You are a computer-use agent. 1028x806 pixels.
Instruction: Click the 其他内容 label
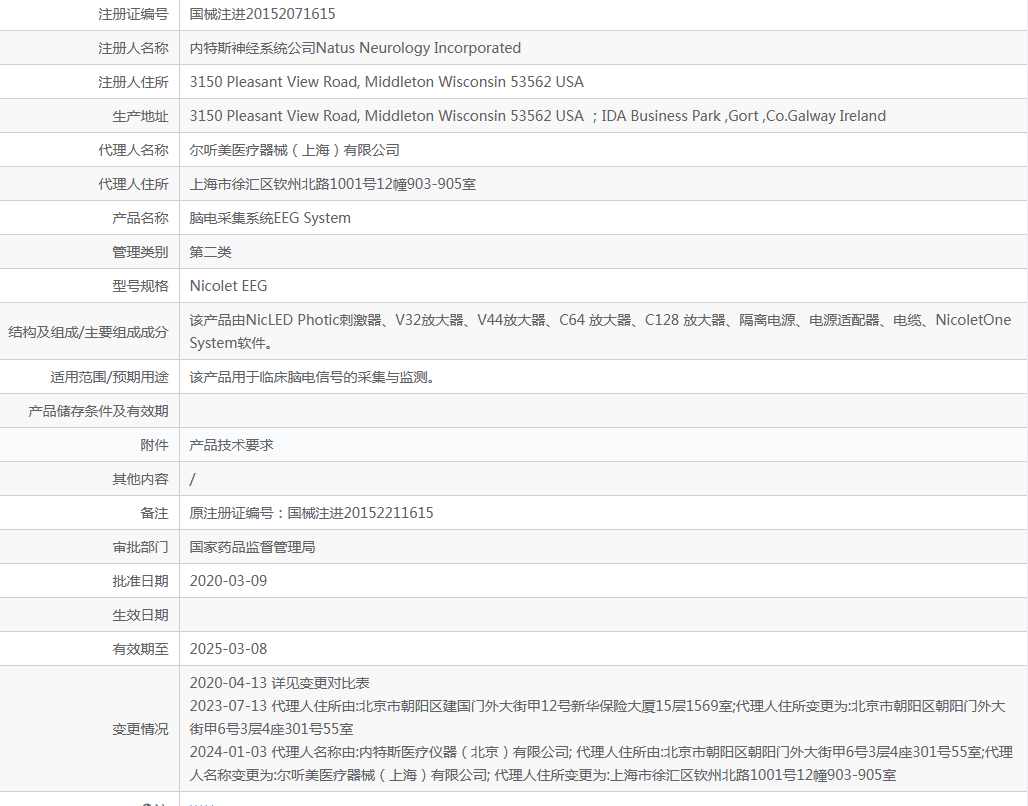point(140,479)
